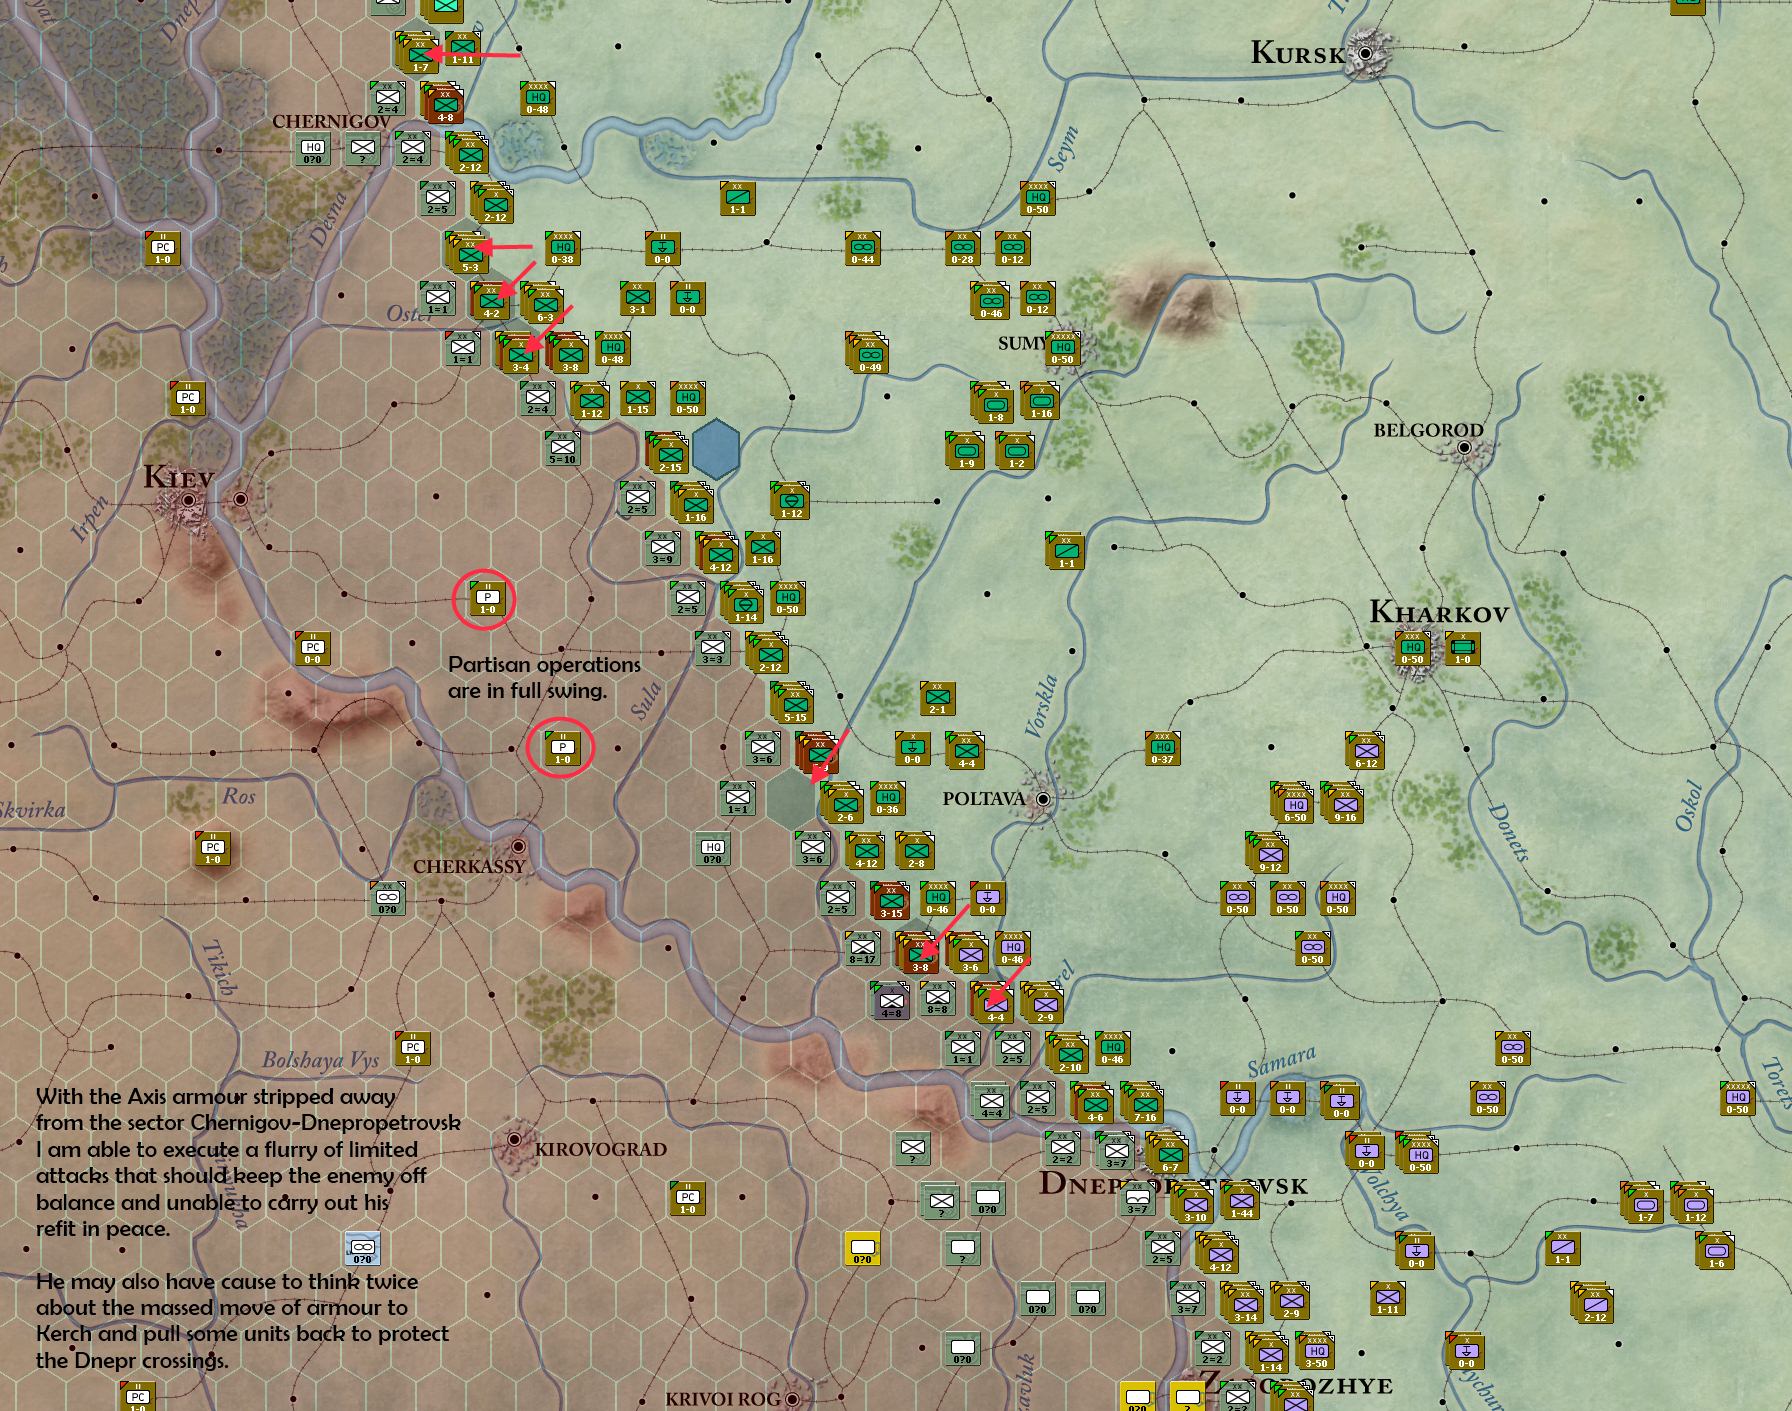The width and height of the screenshot is (1792, 1411).
Task: Select the purple infantry stack labeled 9-16
Action: tap(1342, 803)
